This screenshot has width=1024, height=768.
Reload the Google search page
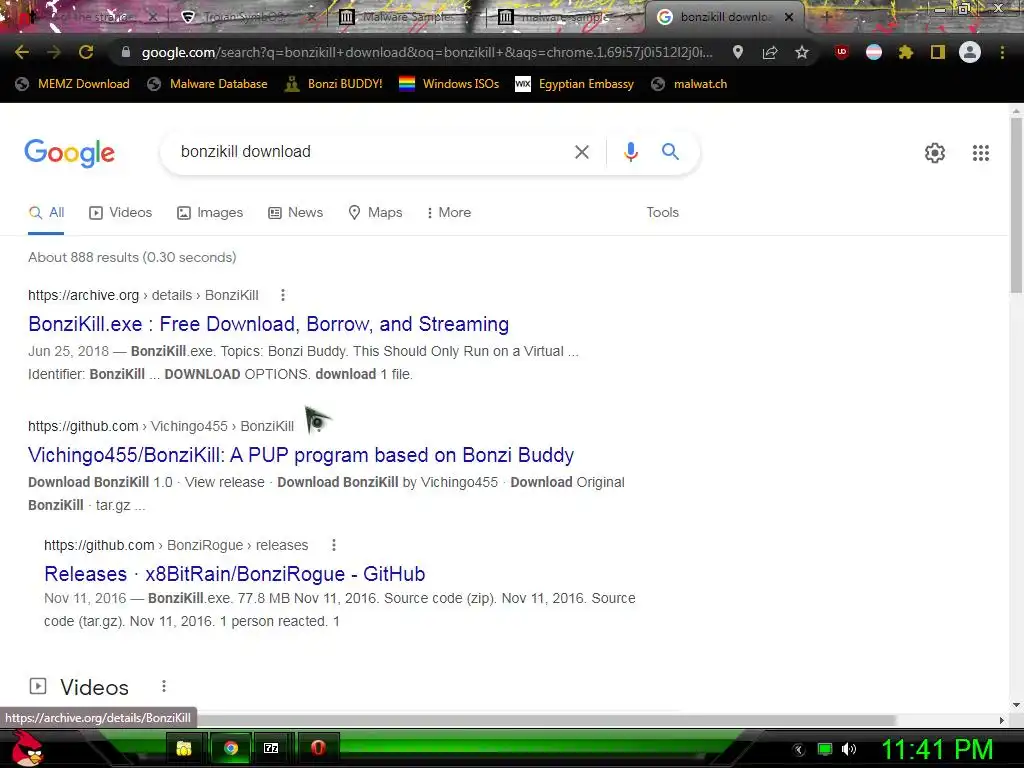[86, 52]
